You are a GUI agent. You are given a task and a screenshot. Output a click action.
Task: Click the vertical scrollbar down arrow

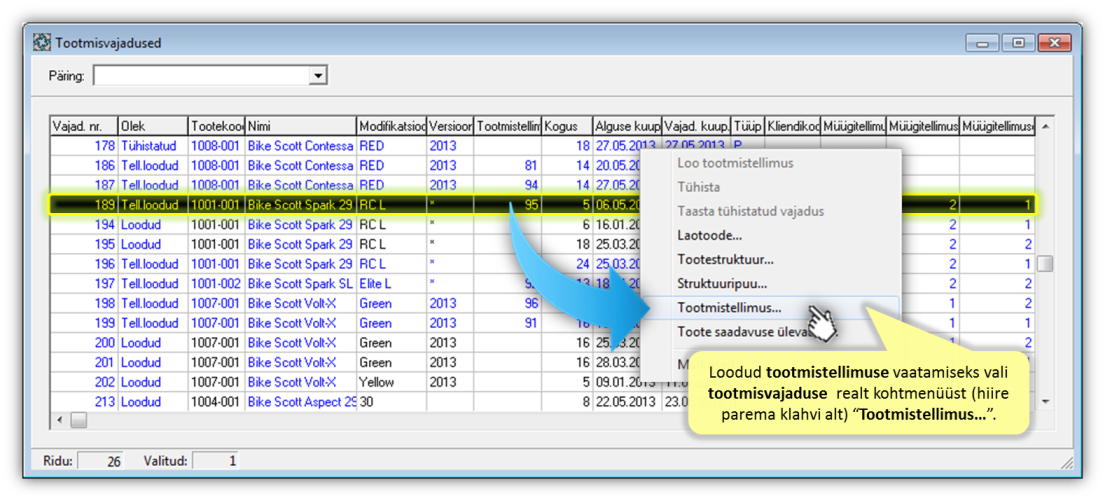1045,400
